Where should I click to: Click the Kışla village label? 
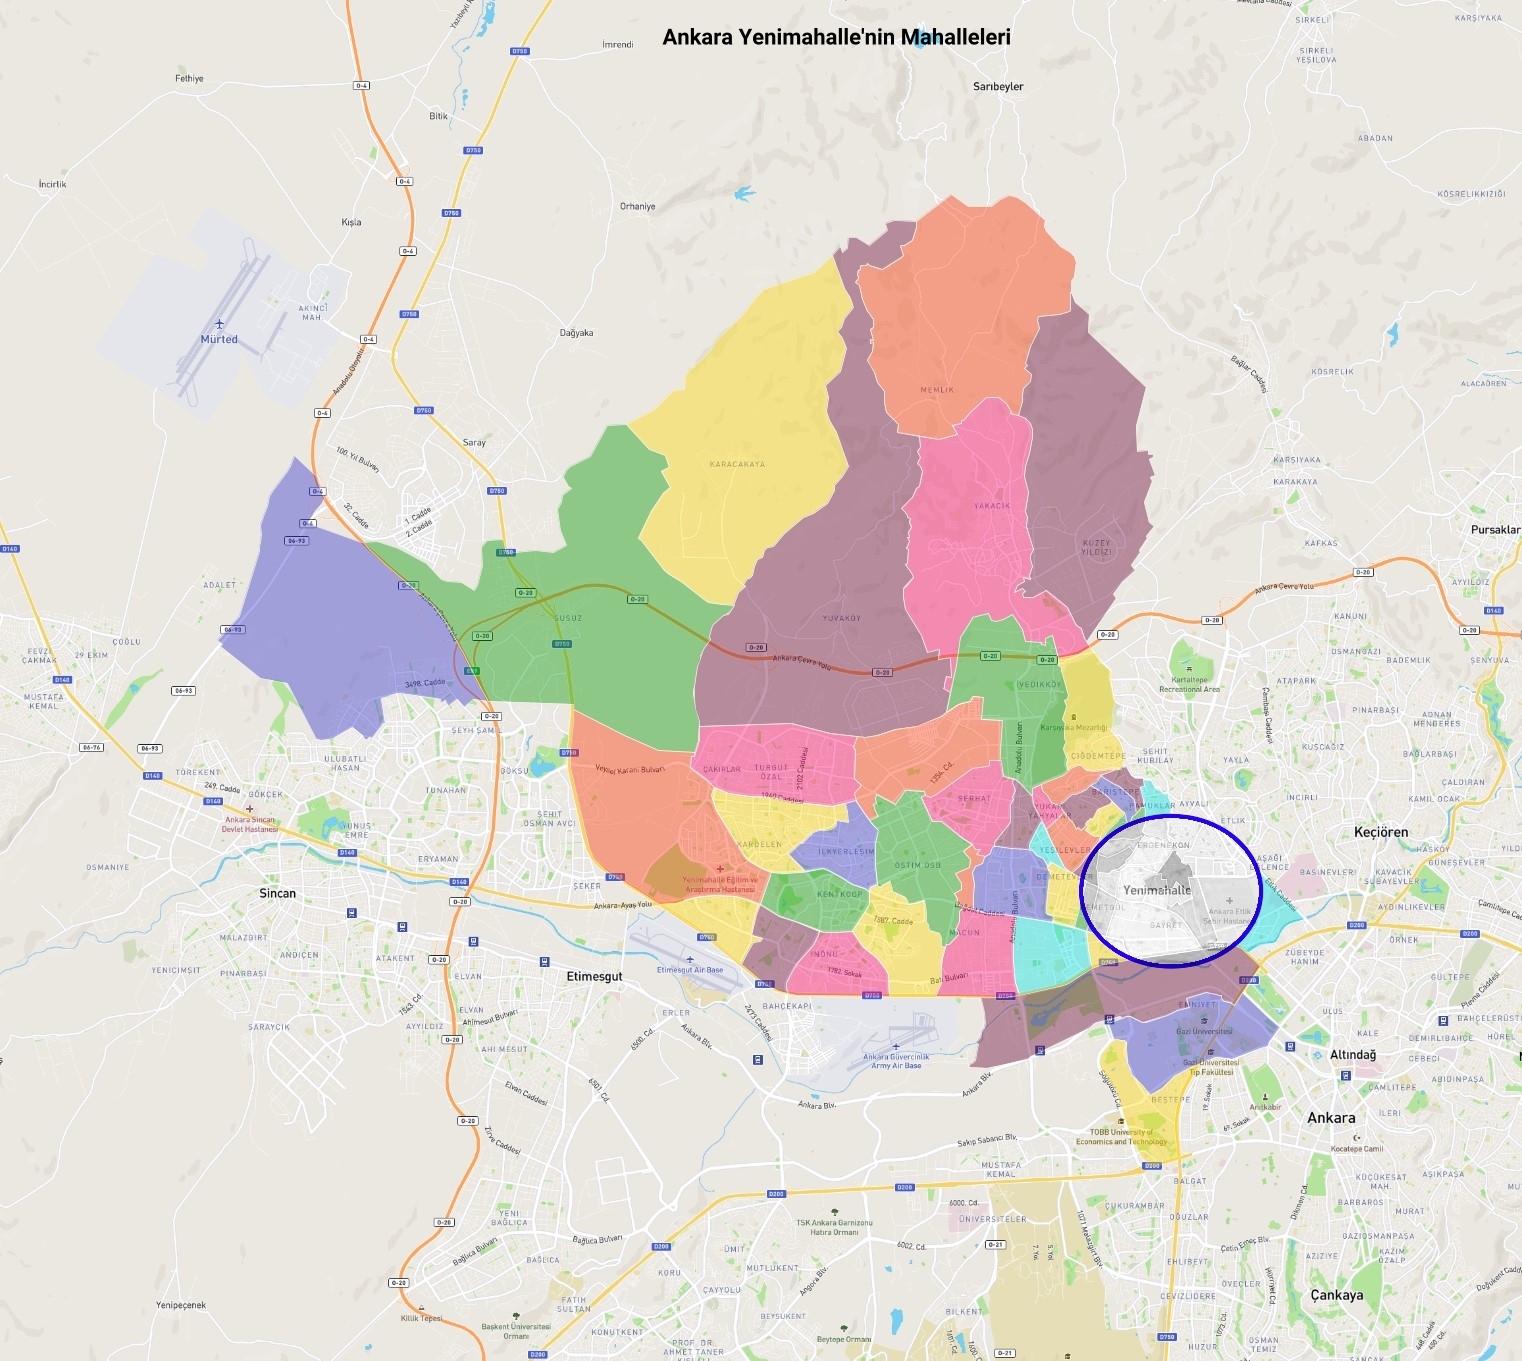351,222
